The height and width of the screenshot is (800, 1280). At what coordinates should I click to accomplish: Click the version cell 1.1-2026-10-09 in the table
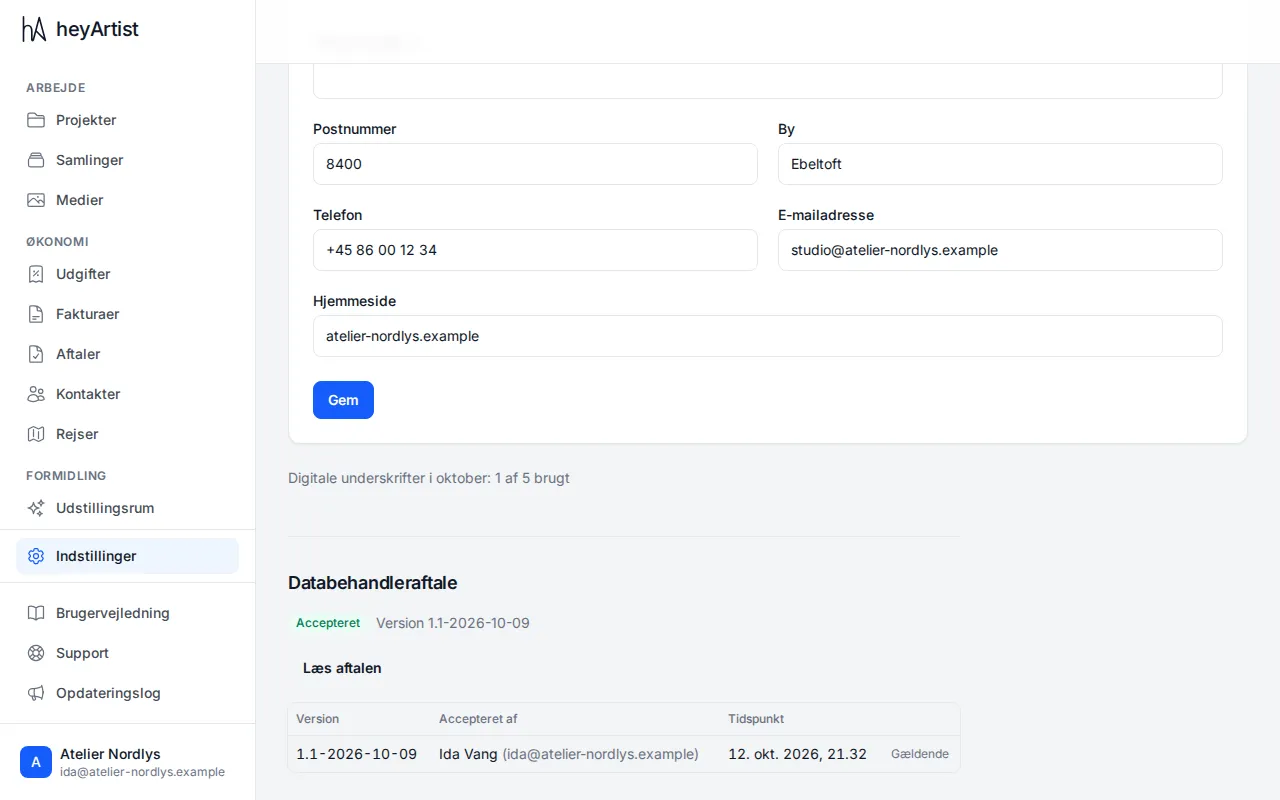click(x=356, y=754)
